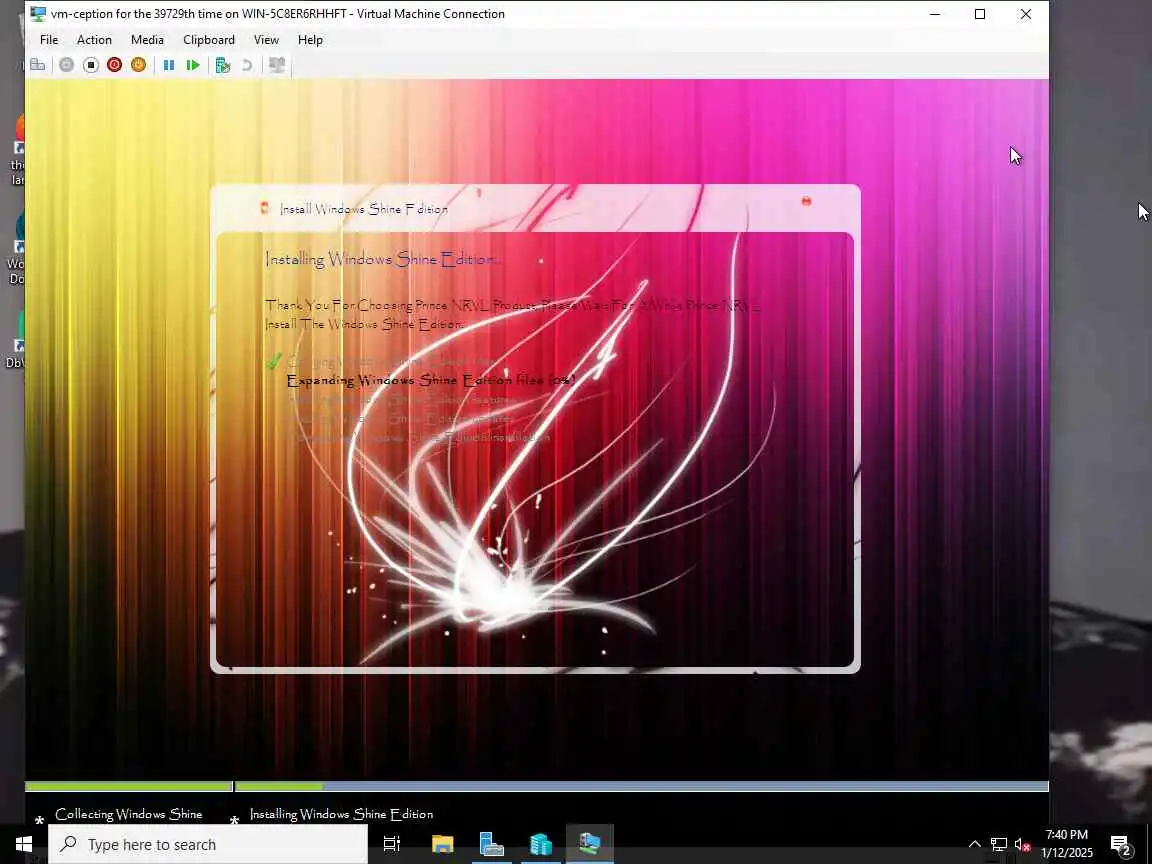Click the 'Installing Windows Shine Edition...' heading
This screenshot has height=864, width=1152.
[383, 259]
